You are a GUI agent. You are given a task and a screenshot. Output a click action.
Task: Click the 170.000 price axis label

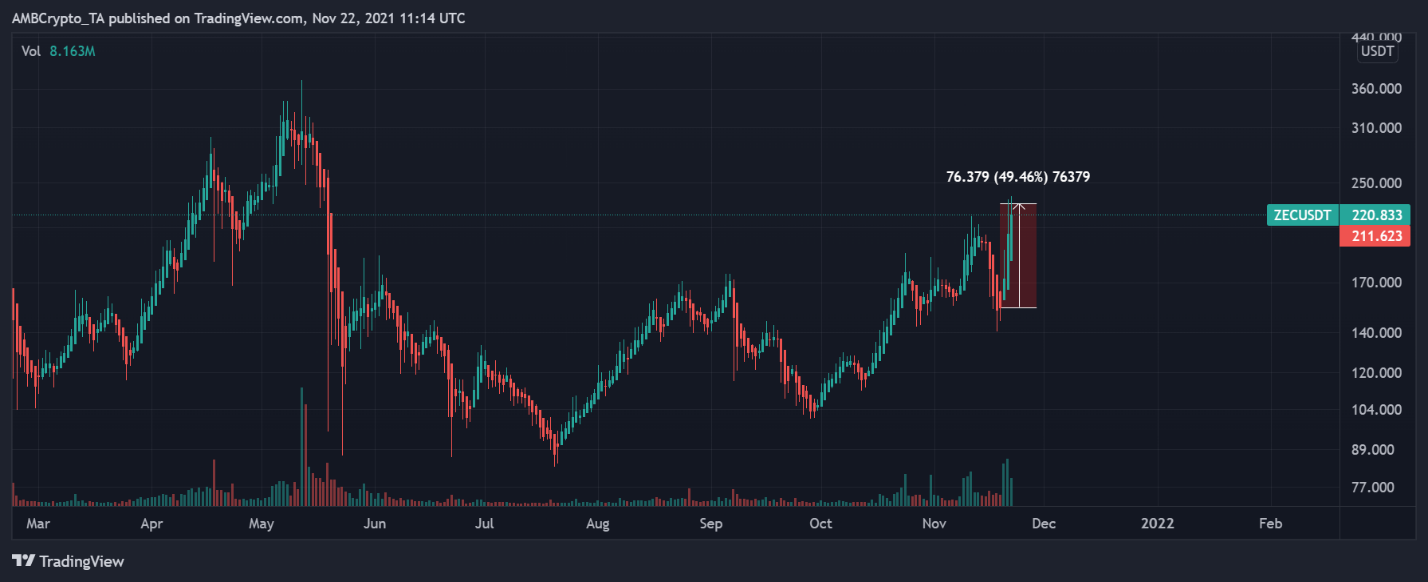(1376, 283)
